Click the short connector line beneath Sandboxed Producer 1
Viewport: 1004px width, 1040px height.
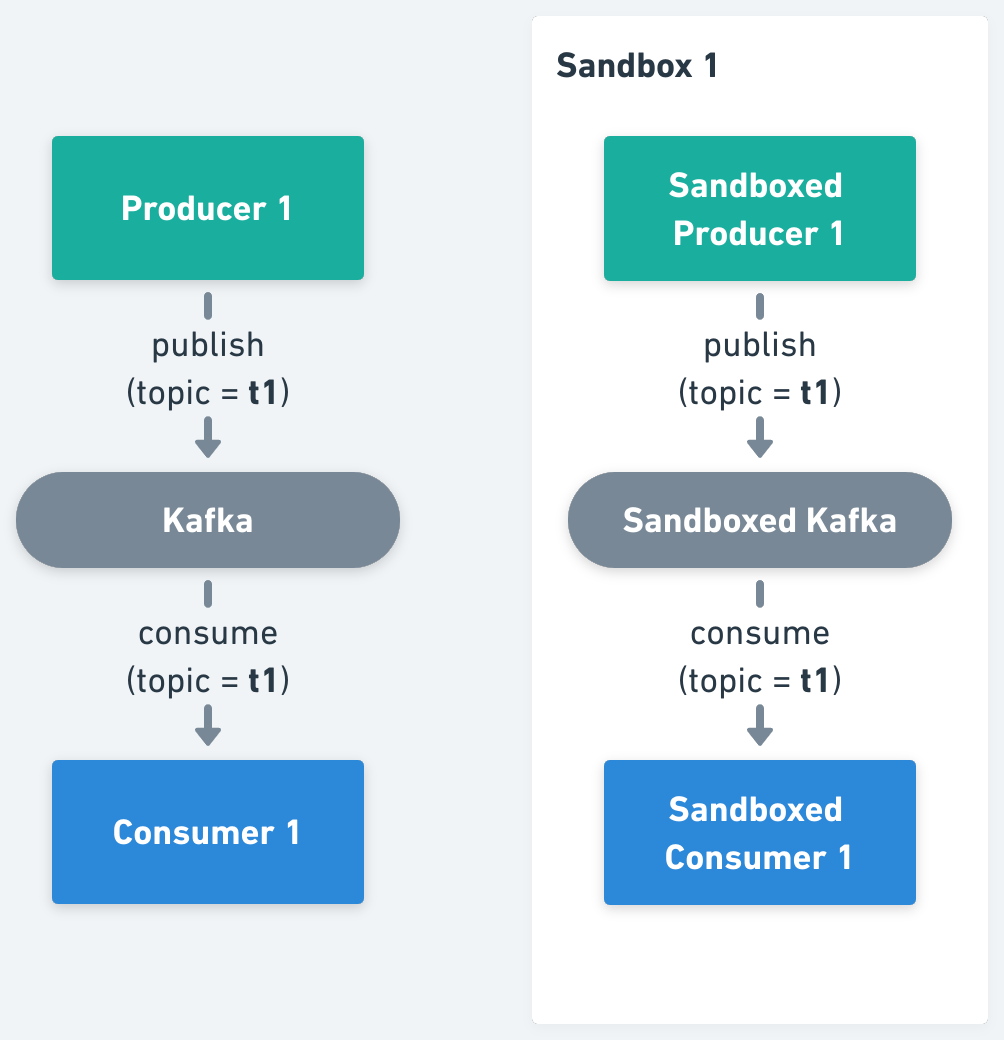(x=760, y=305)
